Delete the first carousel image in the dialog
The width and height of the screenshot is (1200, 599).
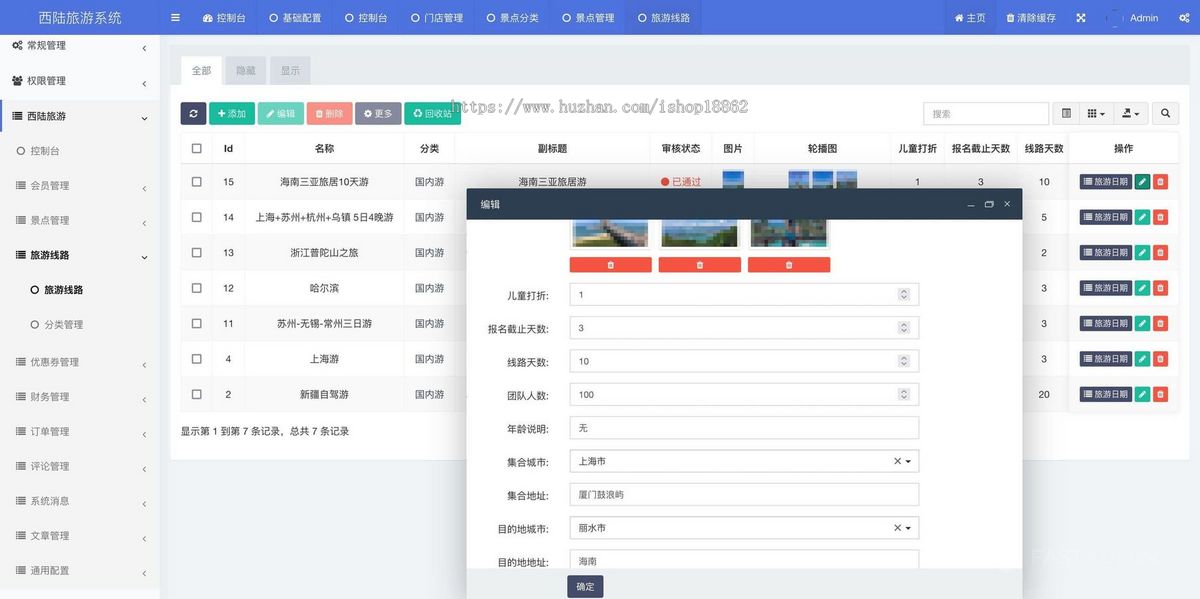tap(610, 264)
